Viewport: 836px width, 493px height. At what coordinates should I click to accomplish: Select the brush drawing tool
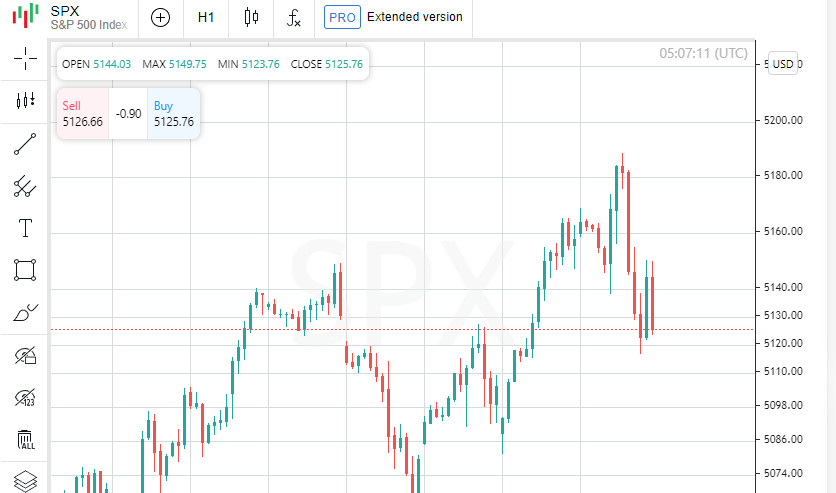pos(25,313)
